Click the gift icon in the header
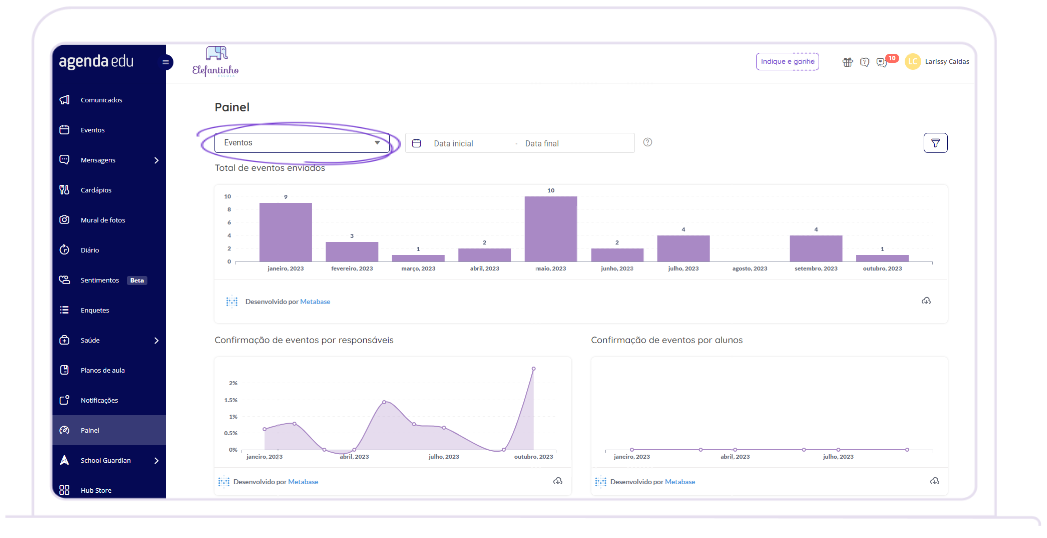1047x538 pixels. pyautogui.click(x=847, y=62)
